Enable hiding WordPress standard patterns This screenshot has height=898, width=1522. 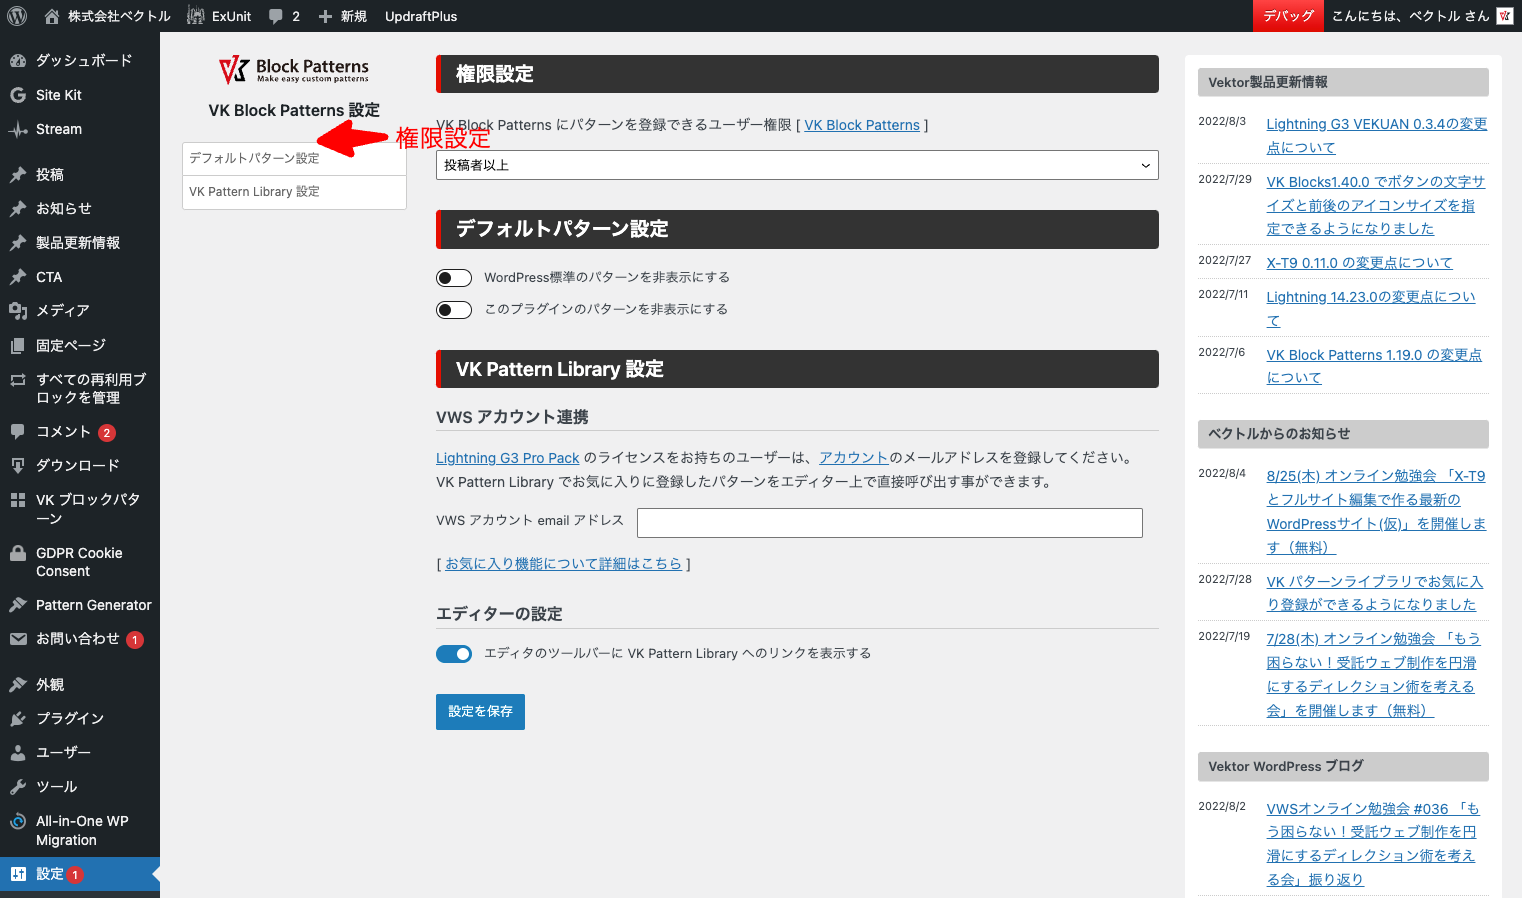[x=454, y=277]
